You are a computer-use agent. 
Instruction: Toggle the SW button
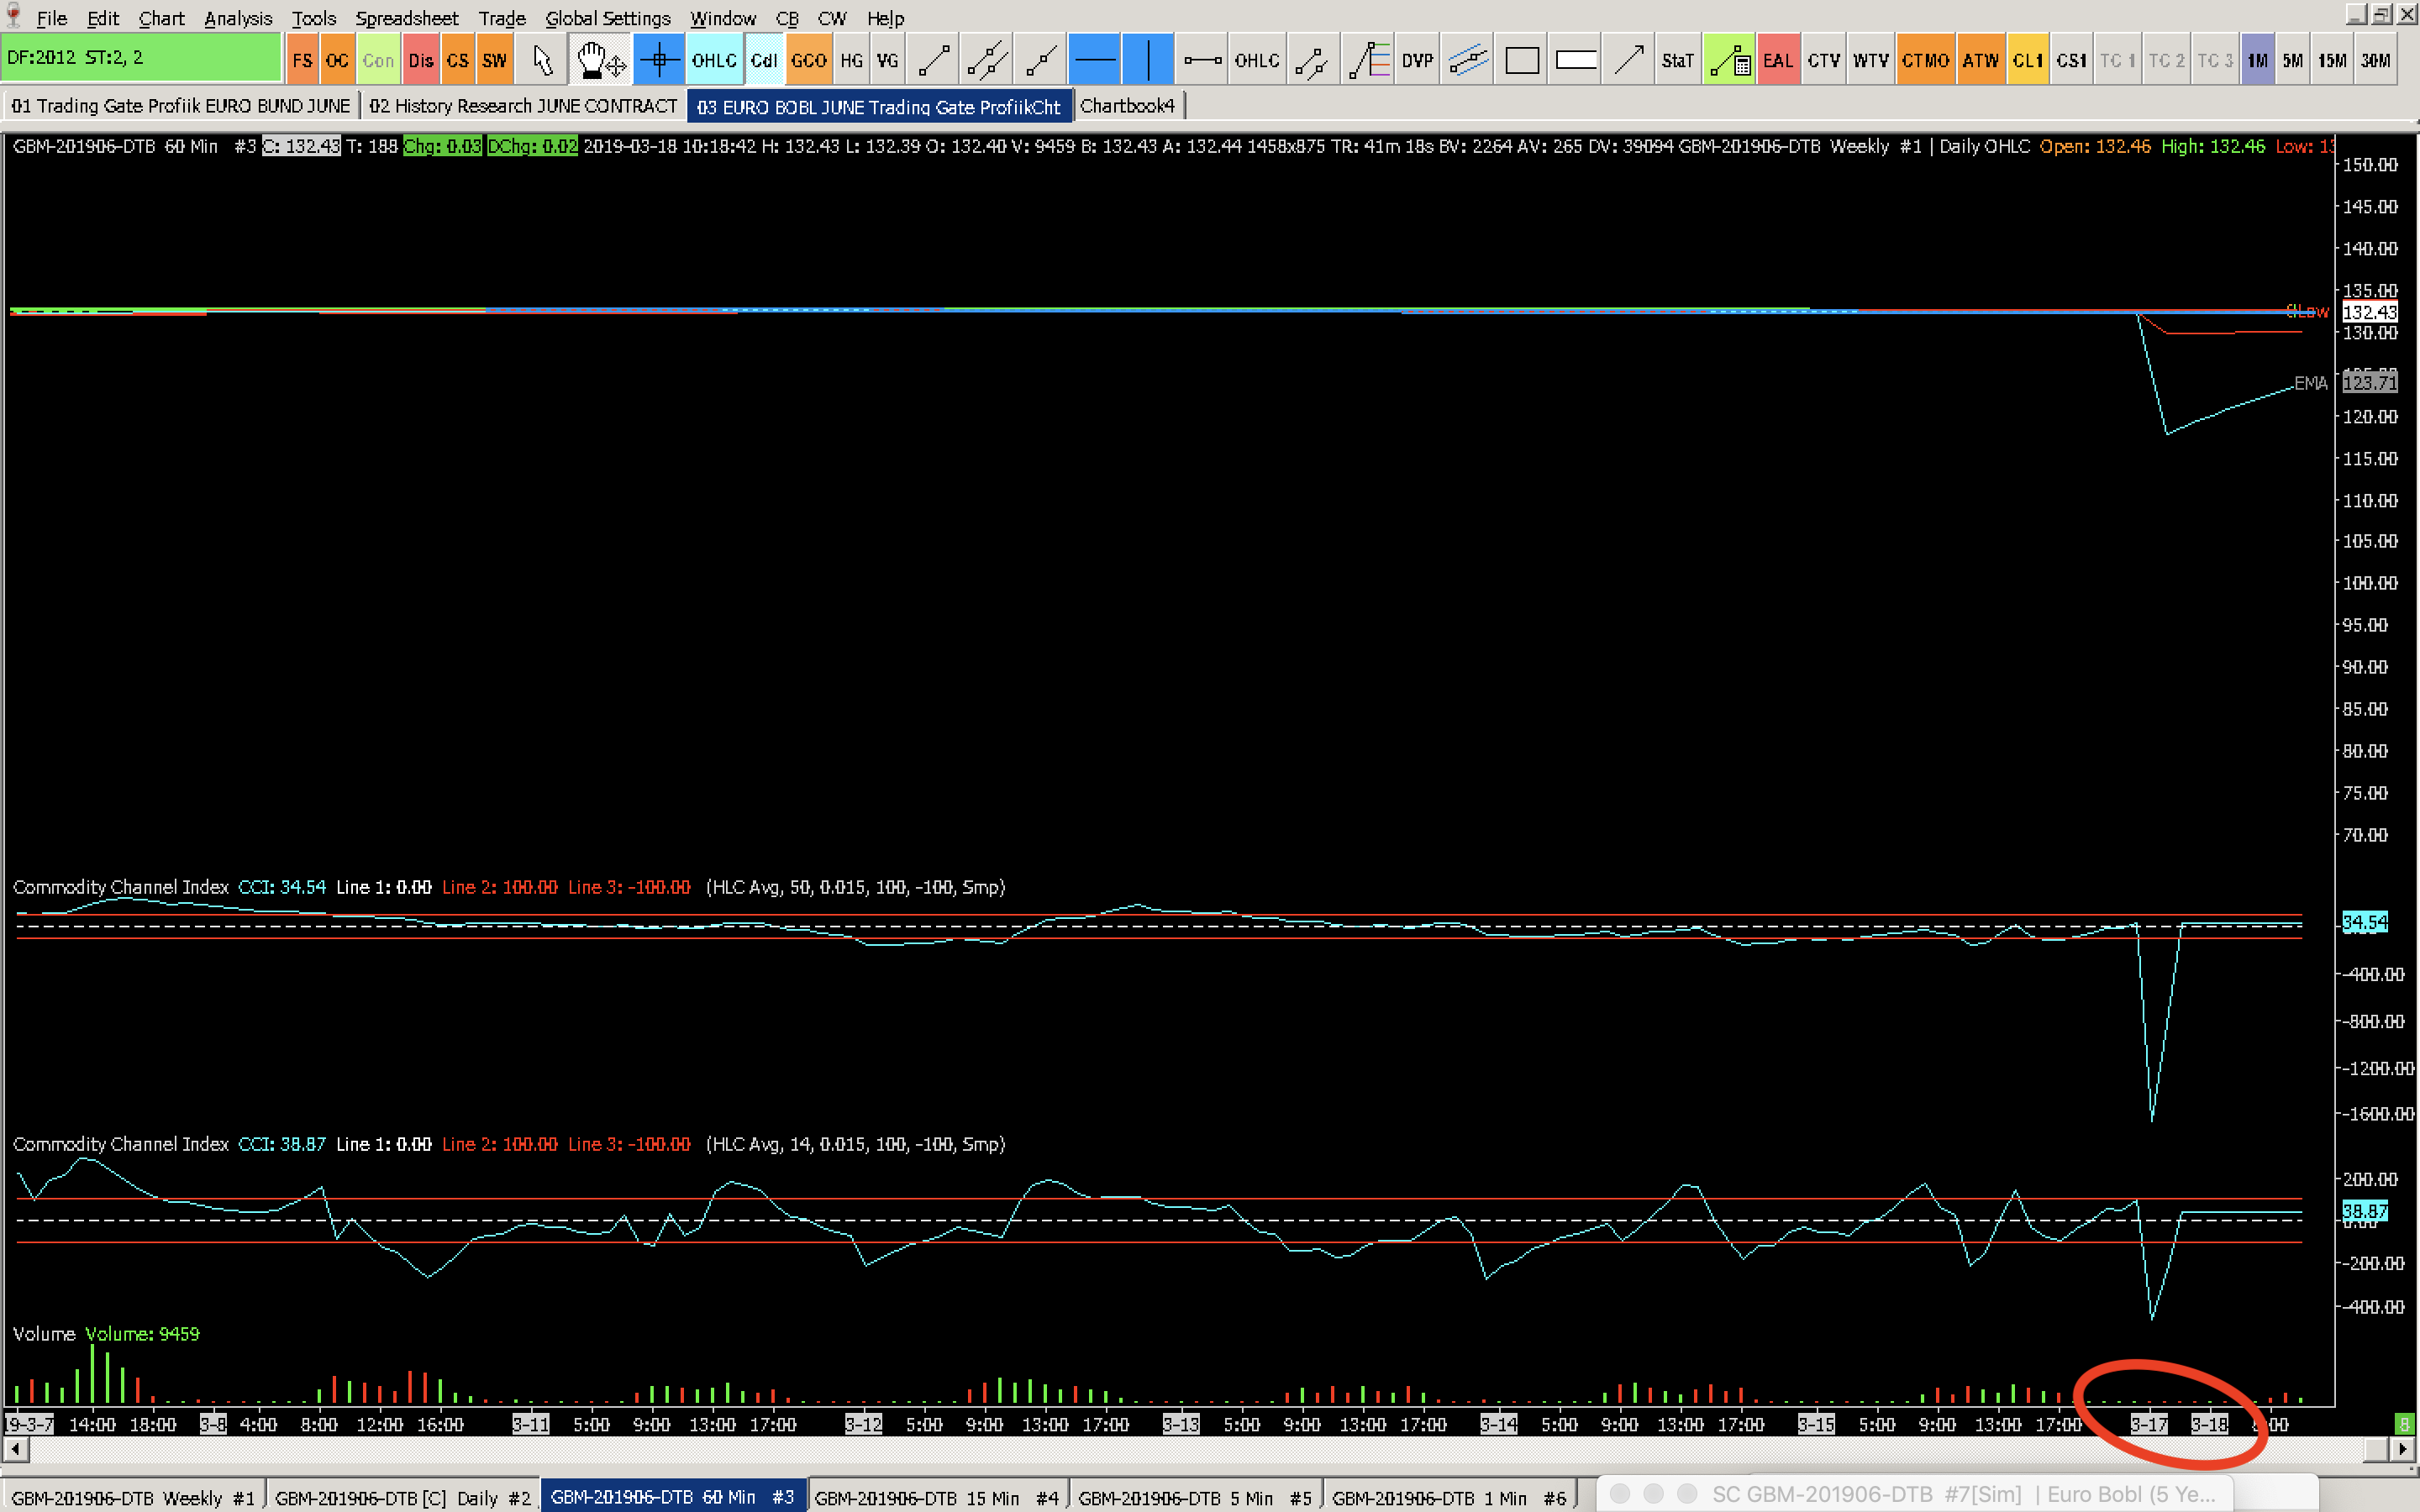494,60
